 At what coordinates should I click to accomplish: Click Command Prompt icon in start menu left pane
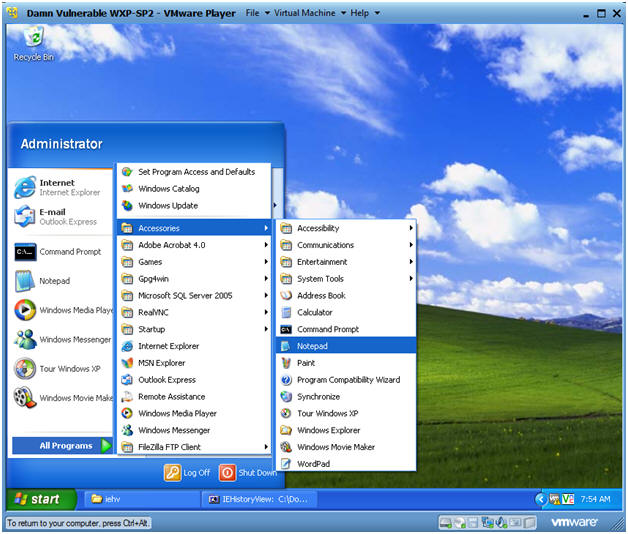pyautogui.click(x=25, y=252)
